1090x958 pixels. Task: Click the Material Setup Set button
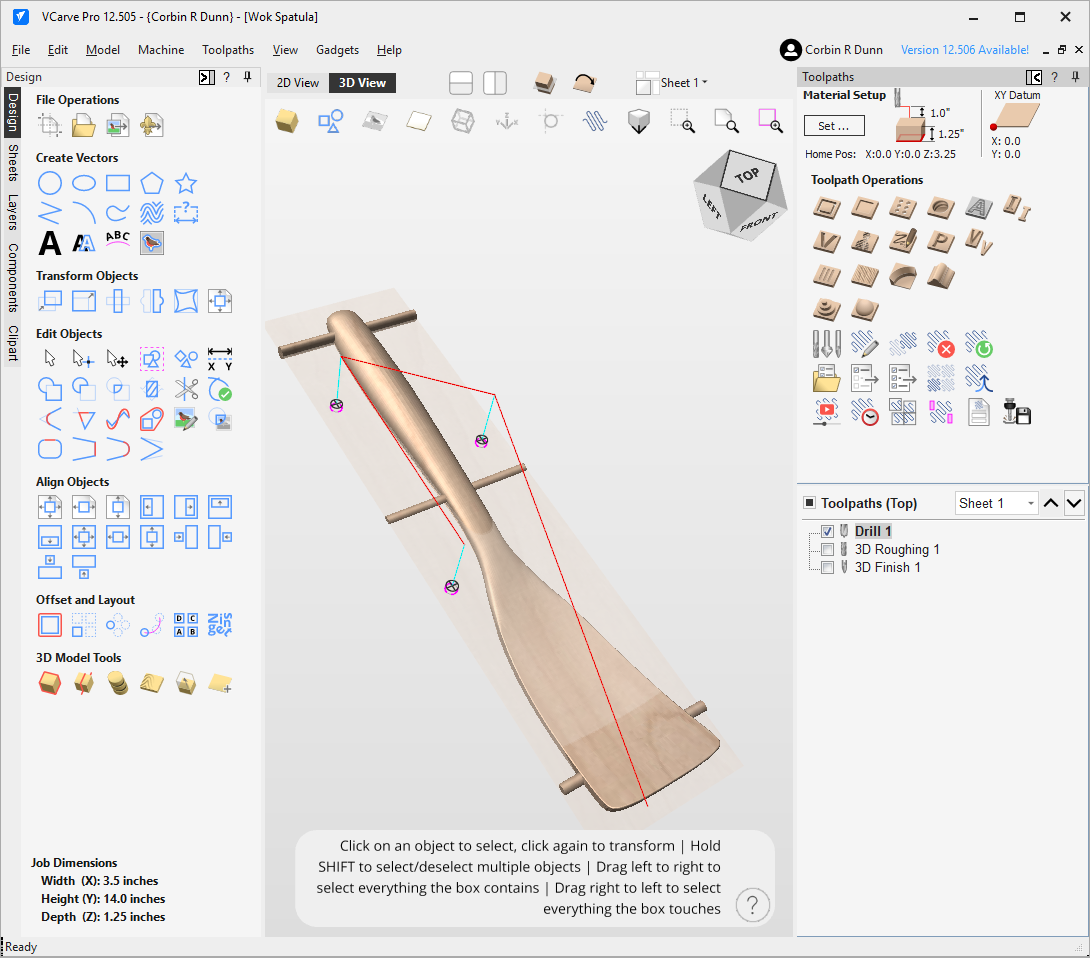tap(834, 126)
